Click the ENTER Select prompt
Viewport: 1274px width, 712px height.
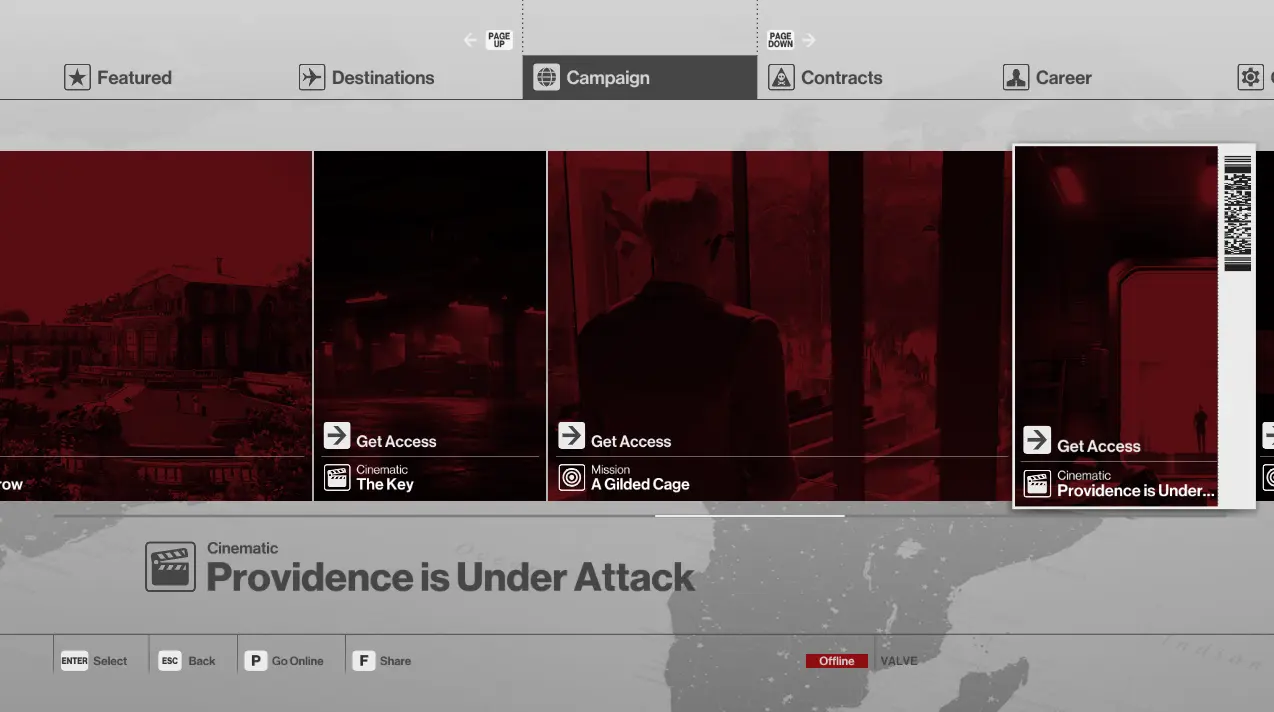(94, 661)
